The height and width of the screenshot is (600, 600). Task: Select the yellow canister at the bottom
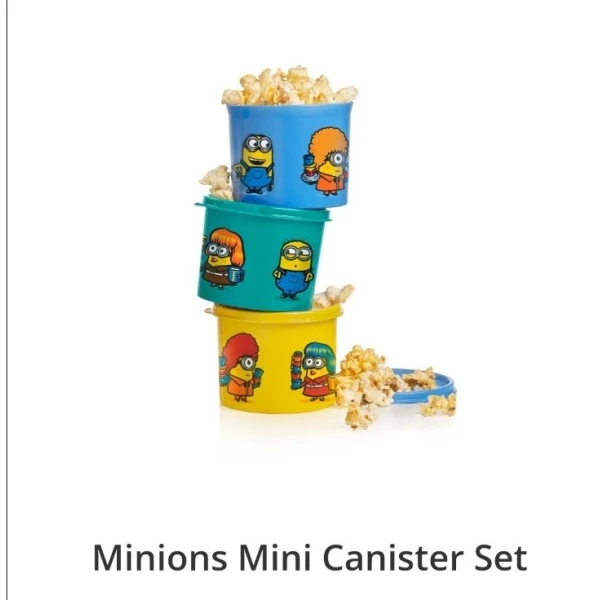pos(277,359)
